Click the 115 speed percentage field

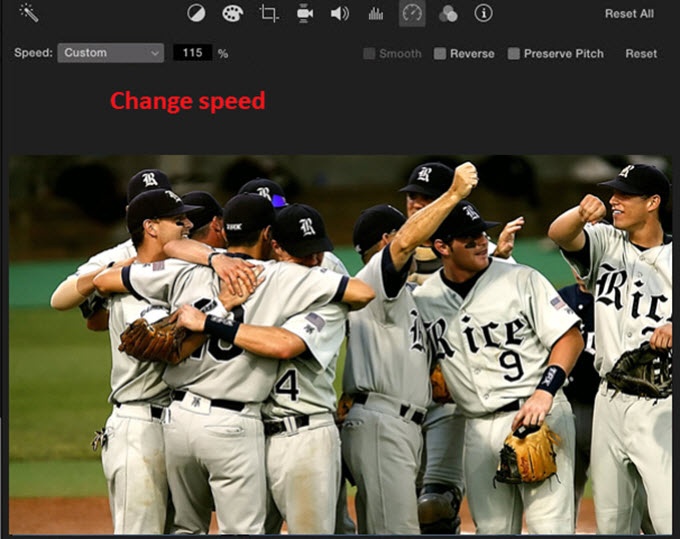tap(192, 53)
